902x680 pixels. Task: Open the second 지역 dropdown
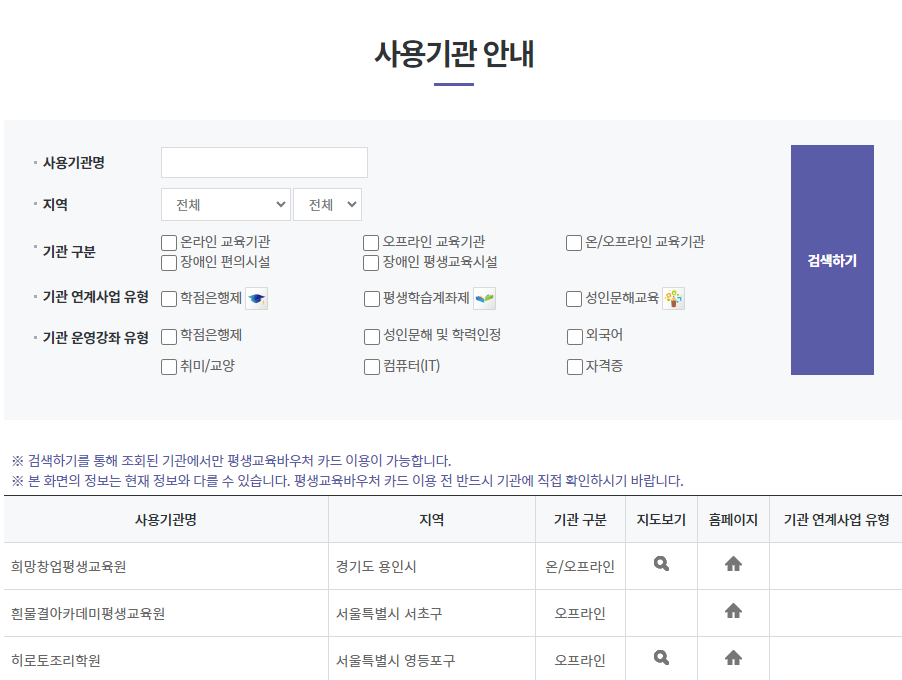coord(327,203)
